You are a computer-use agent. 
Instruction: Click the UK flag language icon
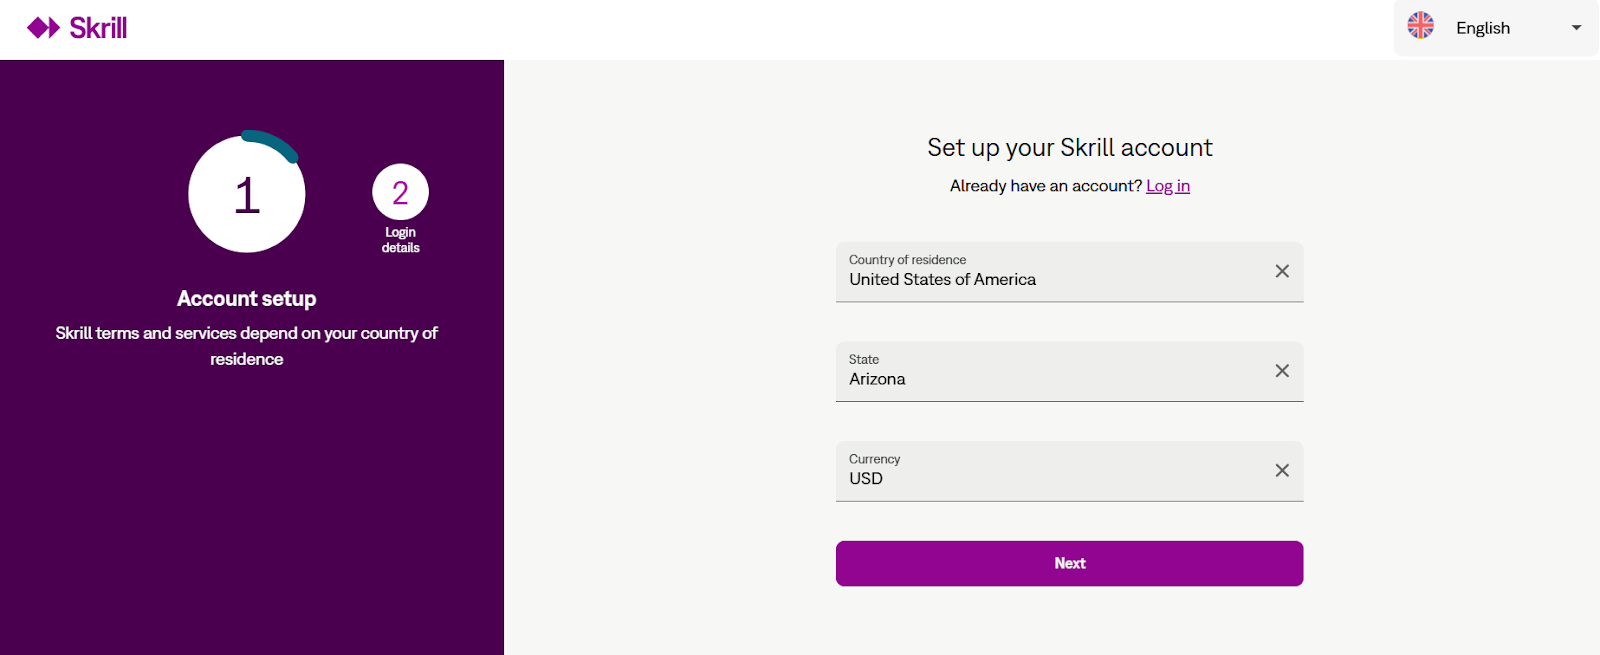(x=1420, y=26)
